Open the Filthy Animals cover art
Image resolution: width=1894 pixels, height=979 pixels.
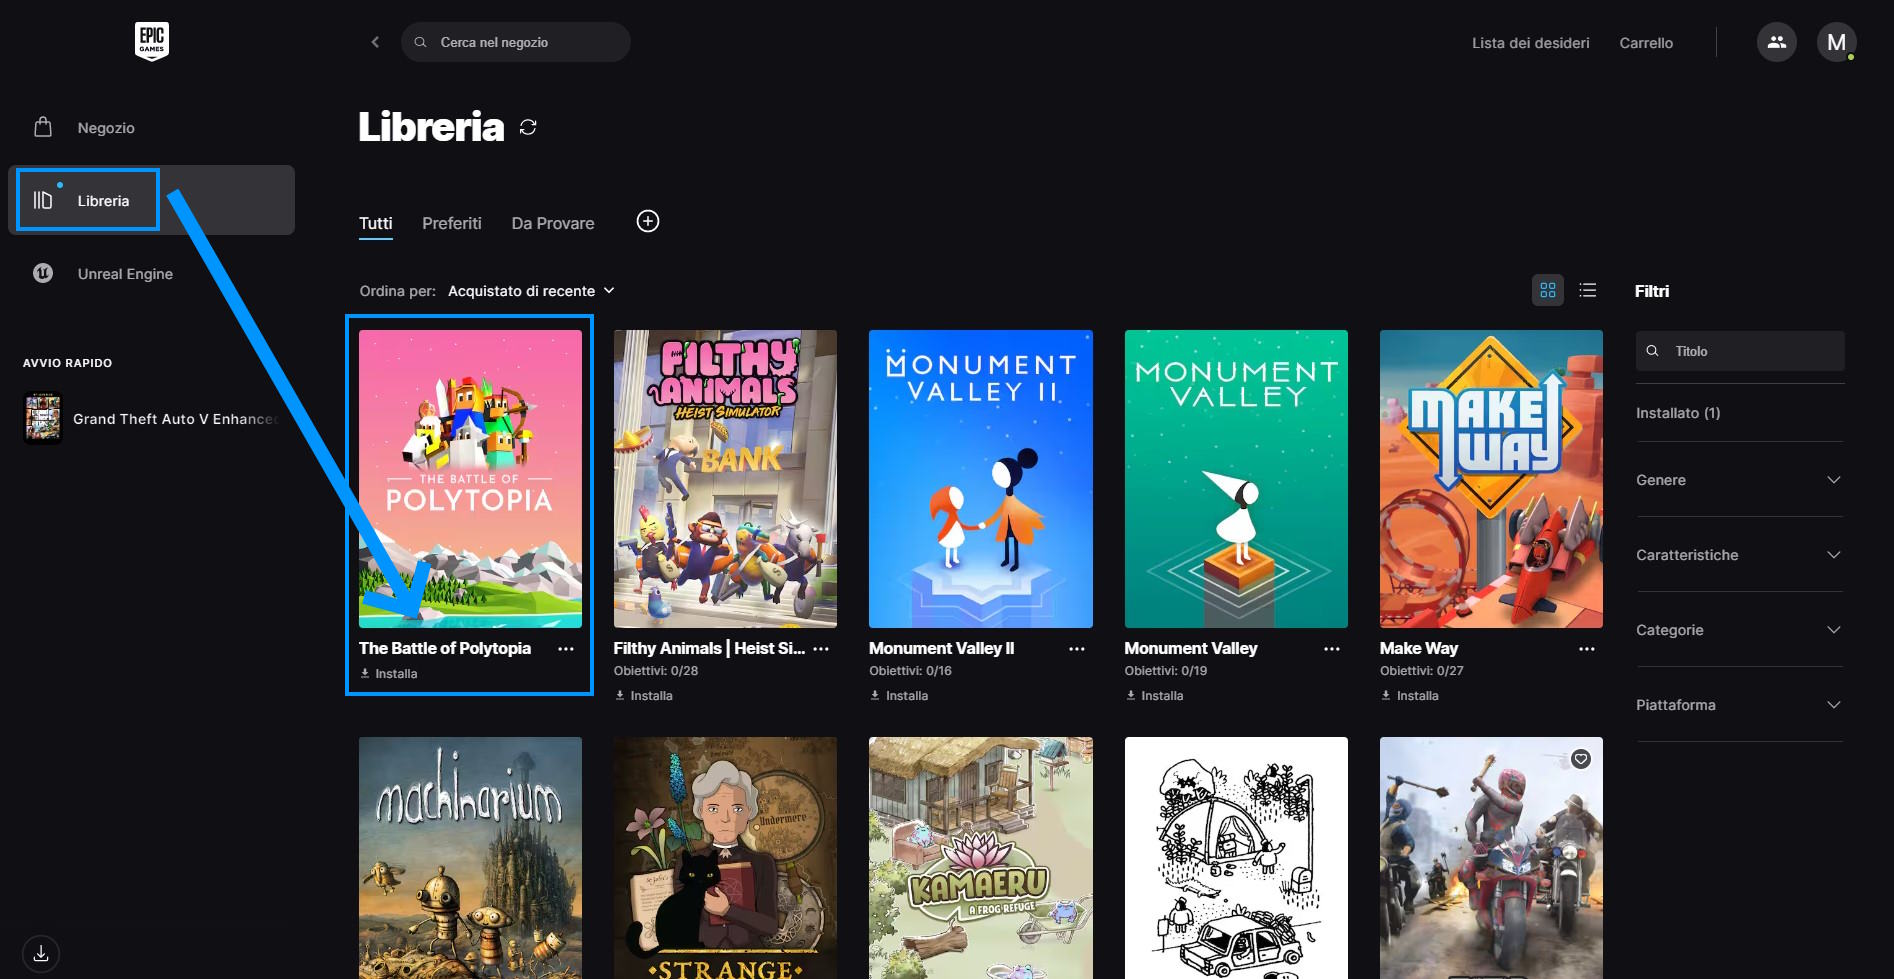pyautogui.click(x=725, y=479)
